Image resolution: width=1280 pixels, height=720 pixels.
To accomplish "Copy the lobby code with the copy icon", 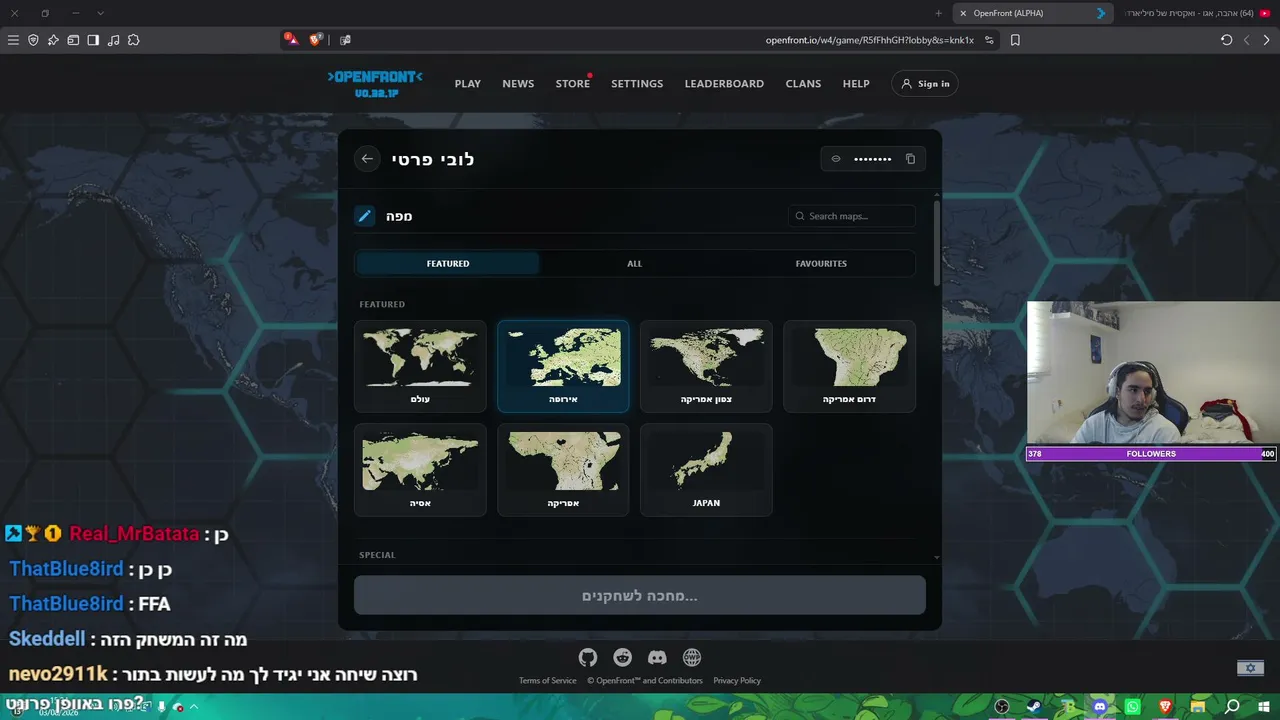I will pyautogui.click(x=910, y=159).
